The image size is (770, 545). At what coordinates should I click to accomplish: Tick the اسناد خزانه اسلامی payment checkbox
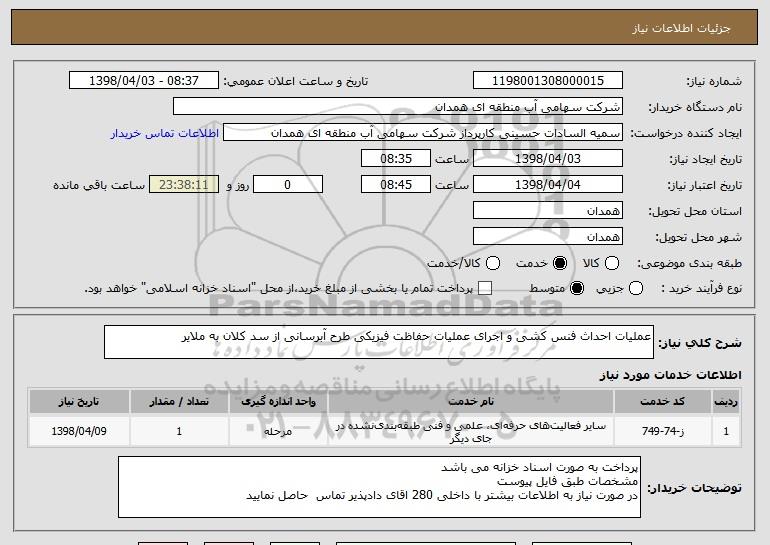pos(485,288)
